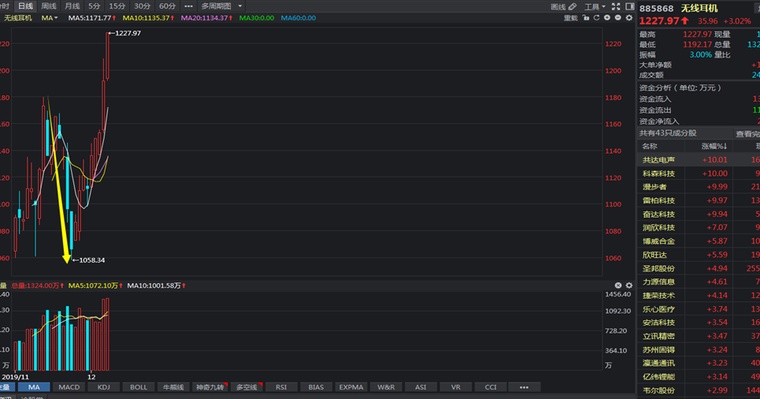
Task: Select the 多空线 indicator button
Action: tap(247, 387)
